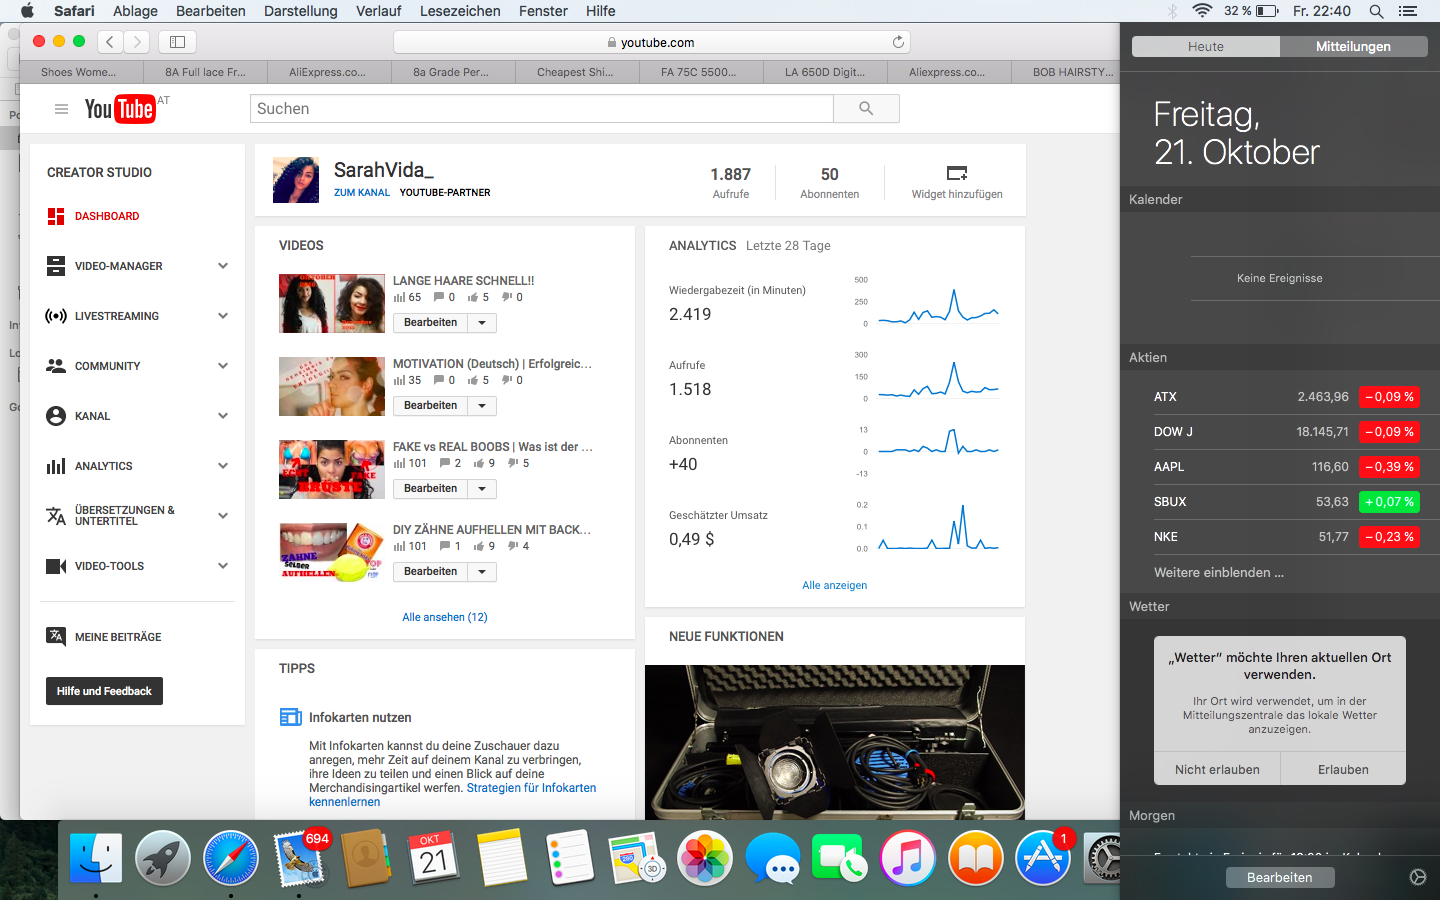The height and width of the screenshot is (900, 1440).
Task: Expand the Community section
Action: point(223,366)
